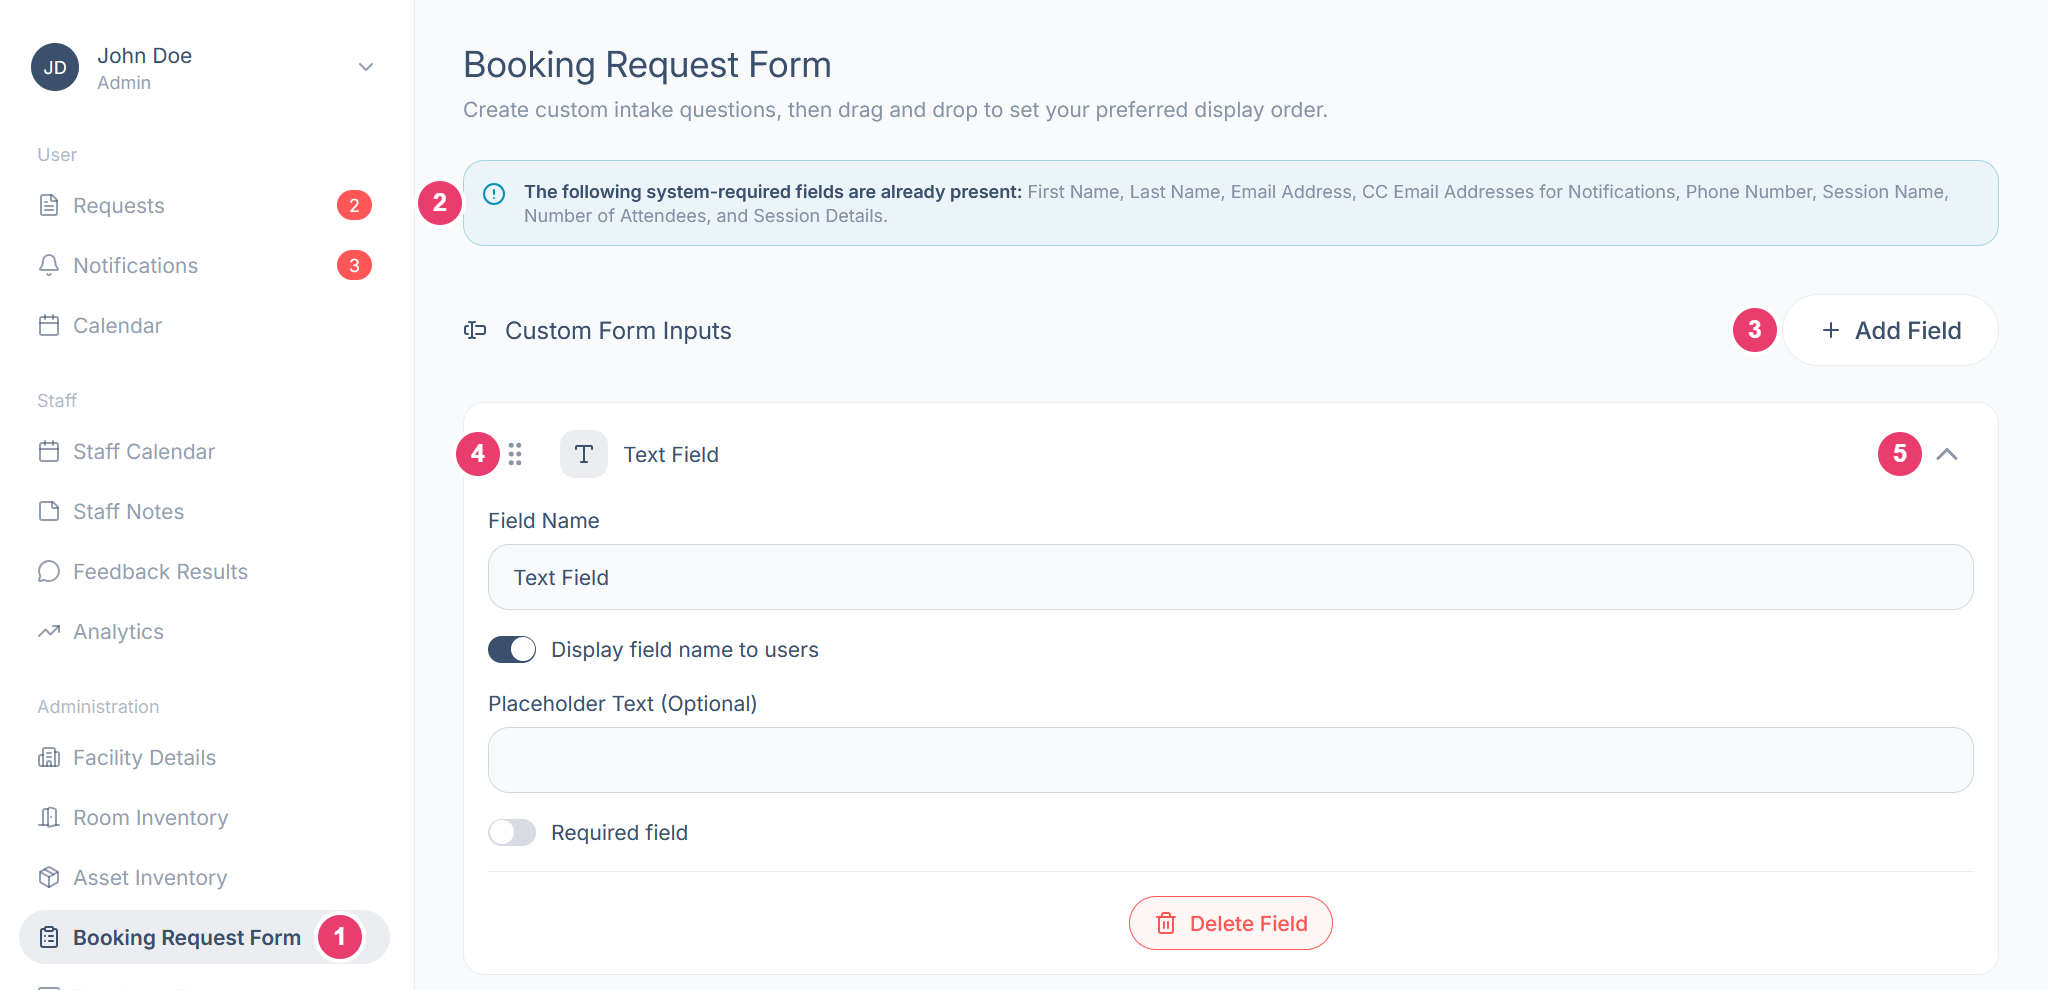Click the info icon in the system fields banner

(494, 193)
